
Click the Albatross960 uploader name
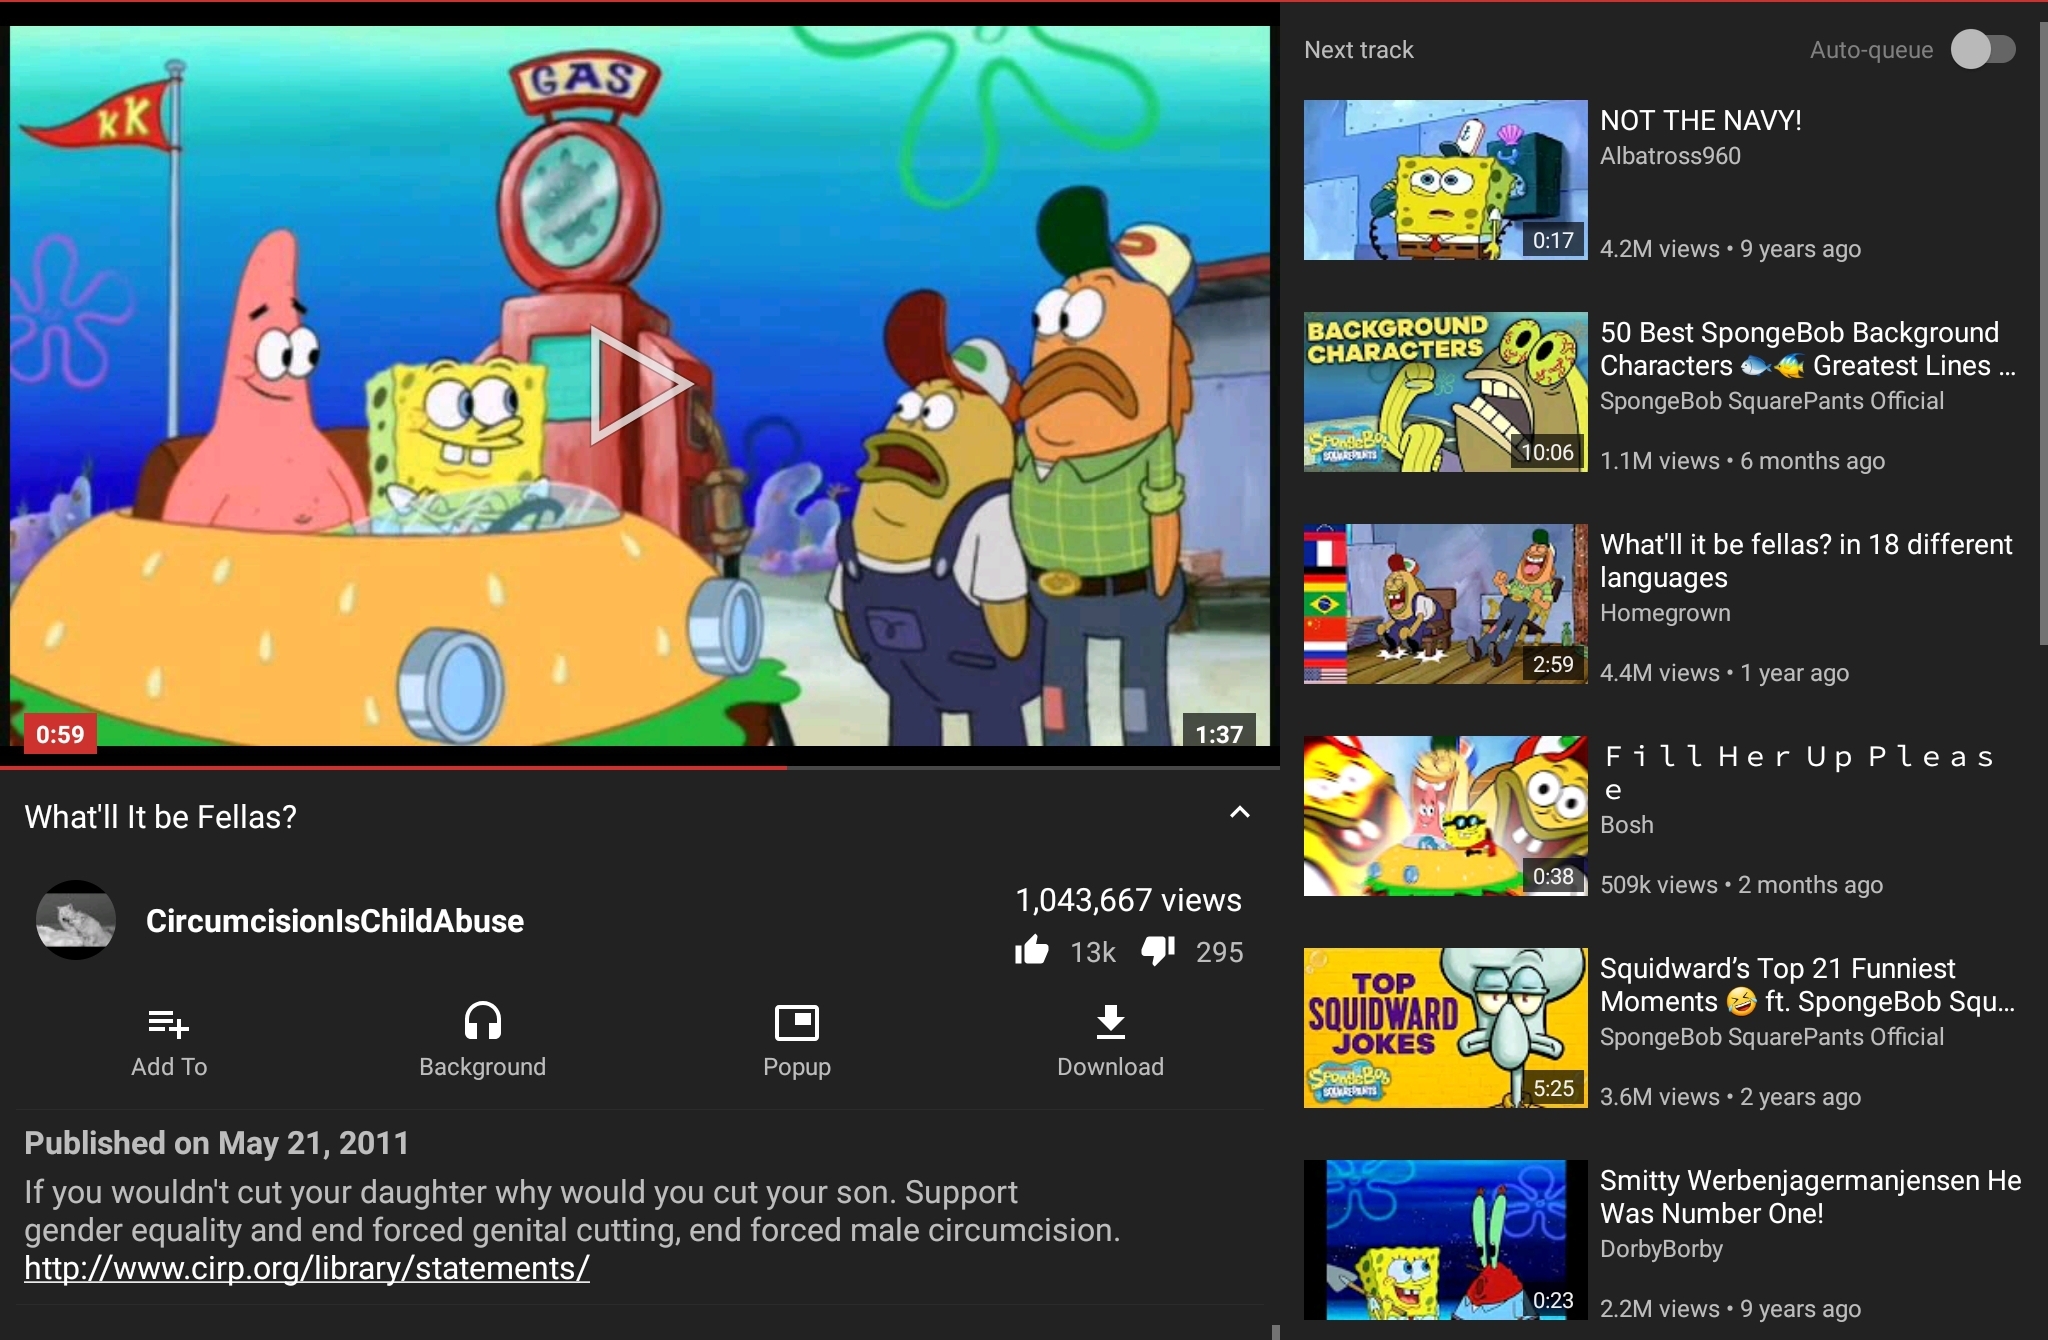coord(1670,156)
